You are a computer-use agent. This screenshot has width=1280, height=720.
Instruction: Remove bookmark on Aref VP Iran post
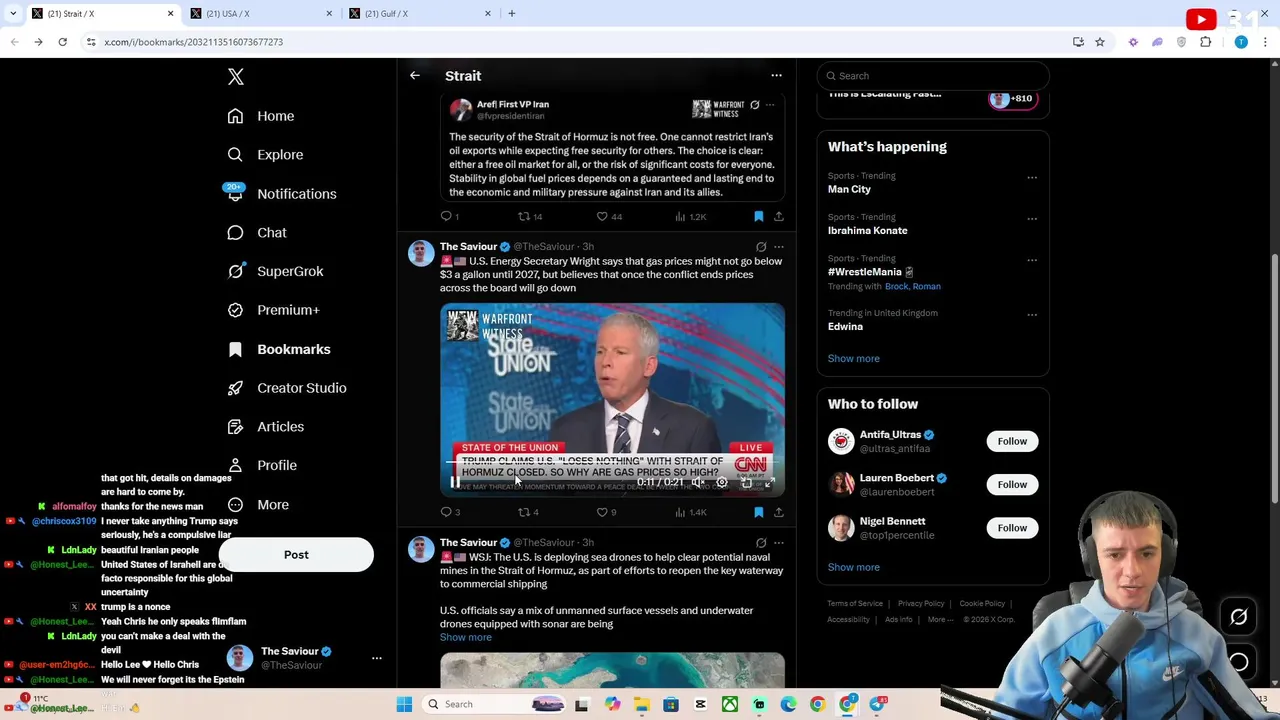coord(758,216)
